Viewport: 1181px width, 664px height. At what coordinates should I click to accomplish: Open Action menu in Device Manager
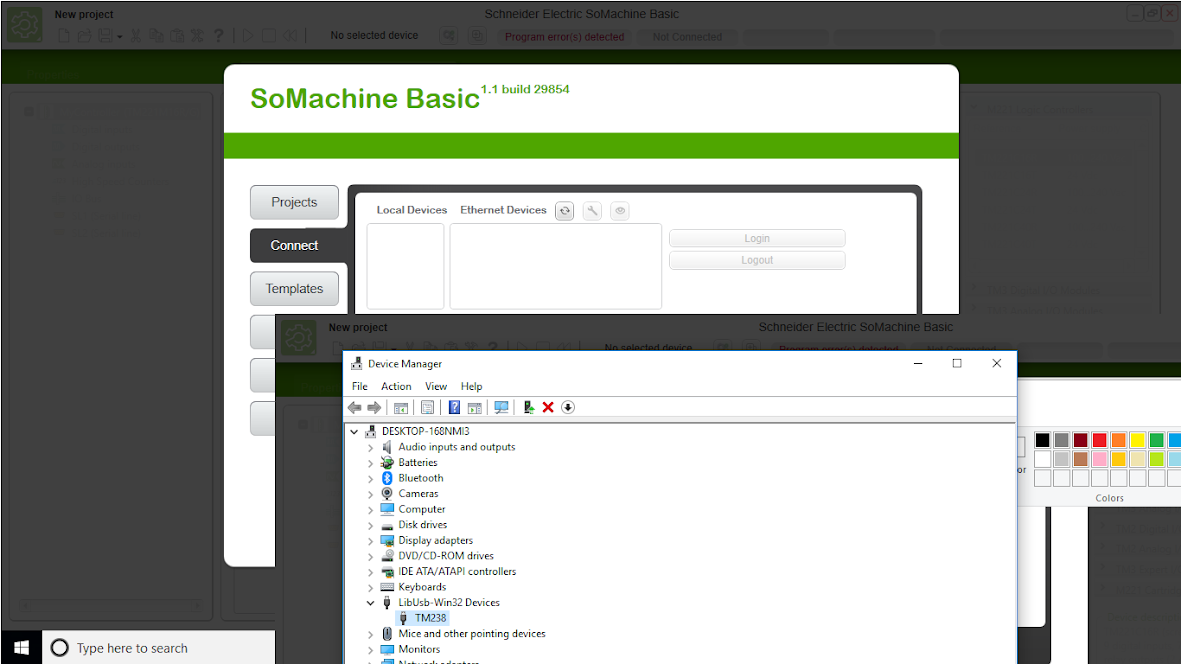396,386
